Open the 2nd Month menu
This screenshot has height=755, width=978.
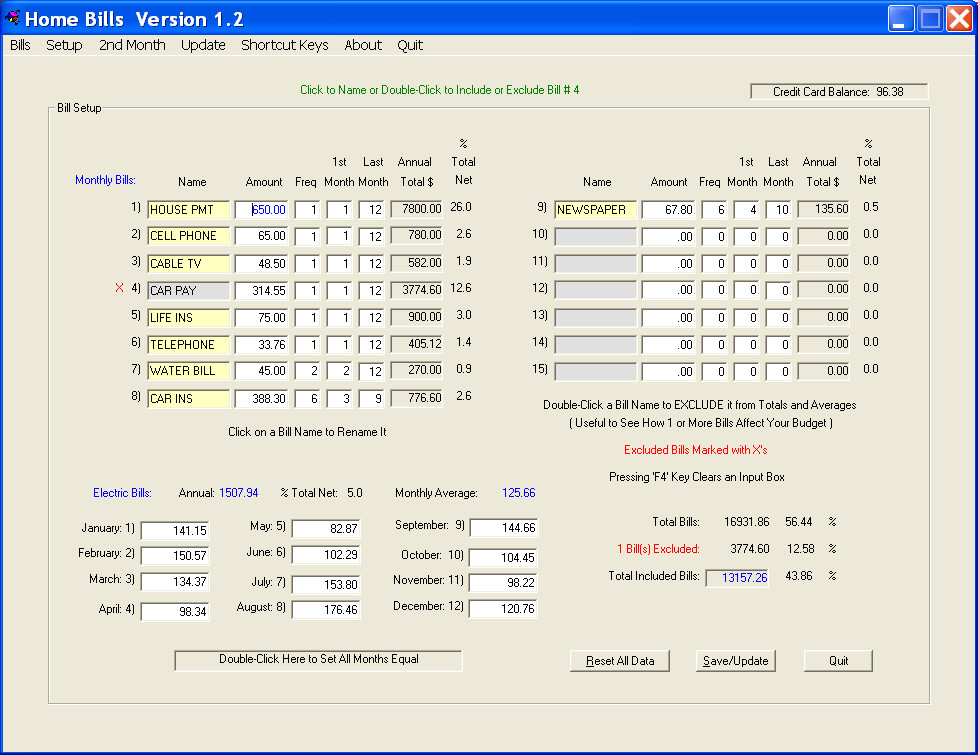132,45
